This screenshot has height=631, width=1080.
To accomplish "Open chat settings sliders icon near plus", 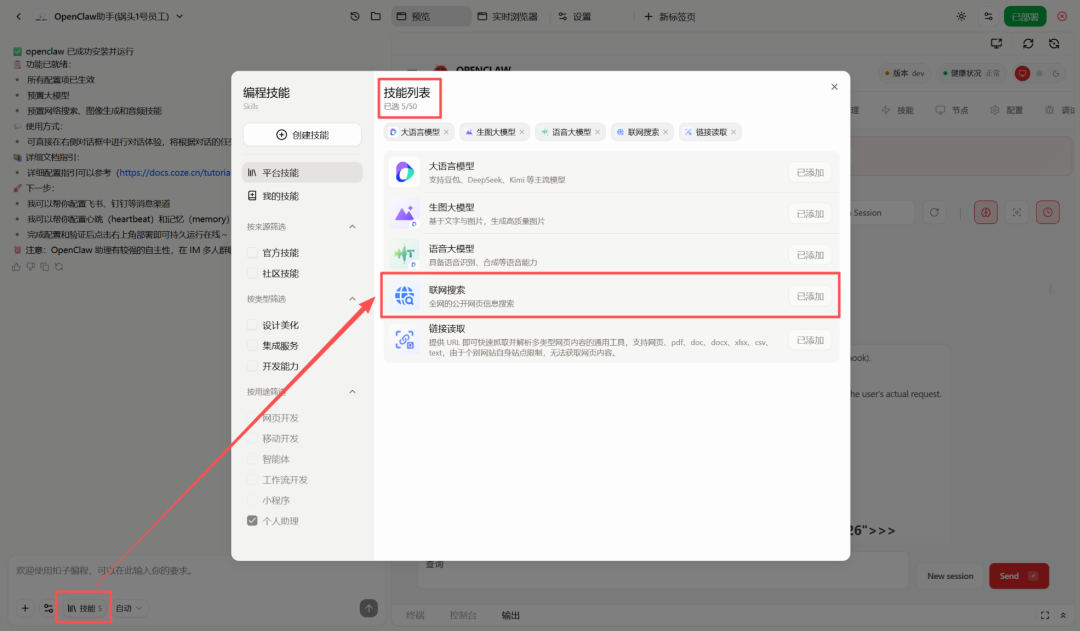I will pyautogui.click(x=48, y=608).
